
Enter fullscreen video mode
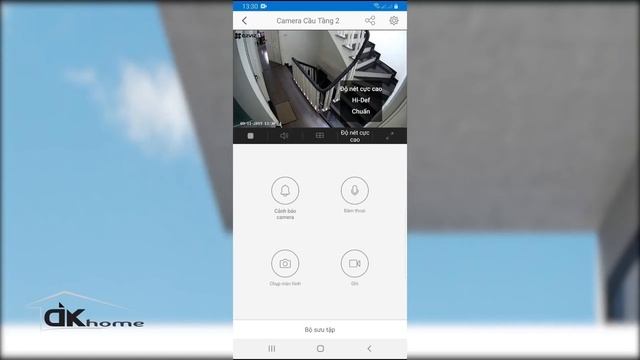(x=389, y=136)
